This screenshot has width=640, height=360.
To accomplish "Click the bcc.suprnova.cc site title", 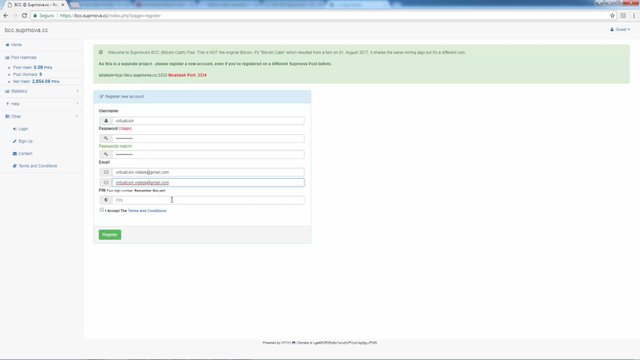I will (x=26, y=30).
